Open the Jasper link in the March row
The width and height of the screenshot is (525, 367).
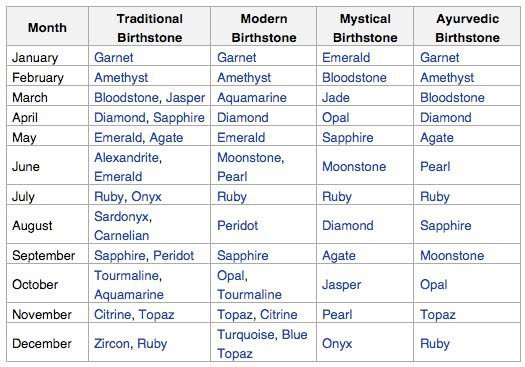pos(185,97)
